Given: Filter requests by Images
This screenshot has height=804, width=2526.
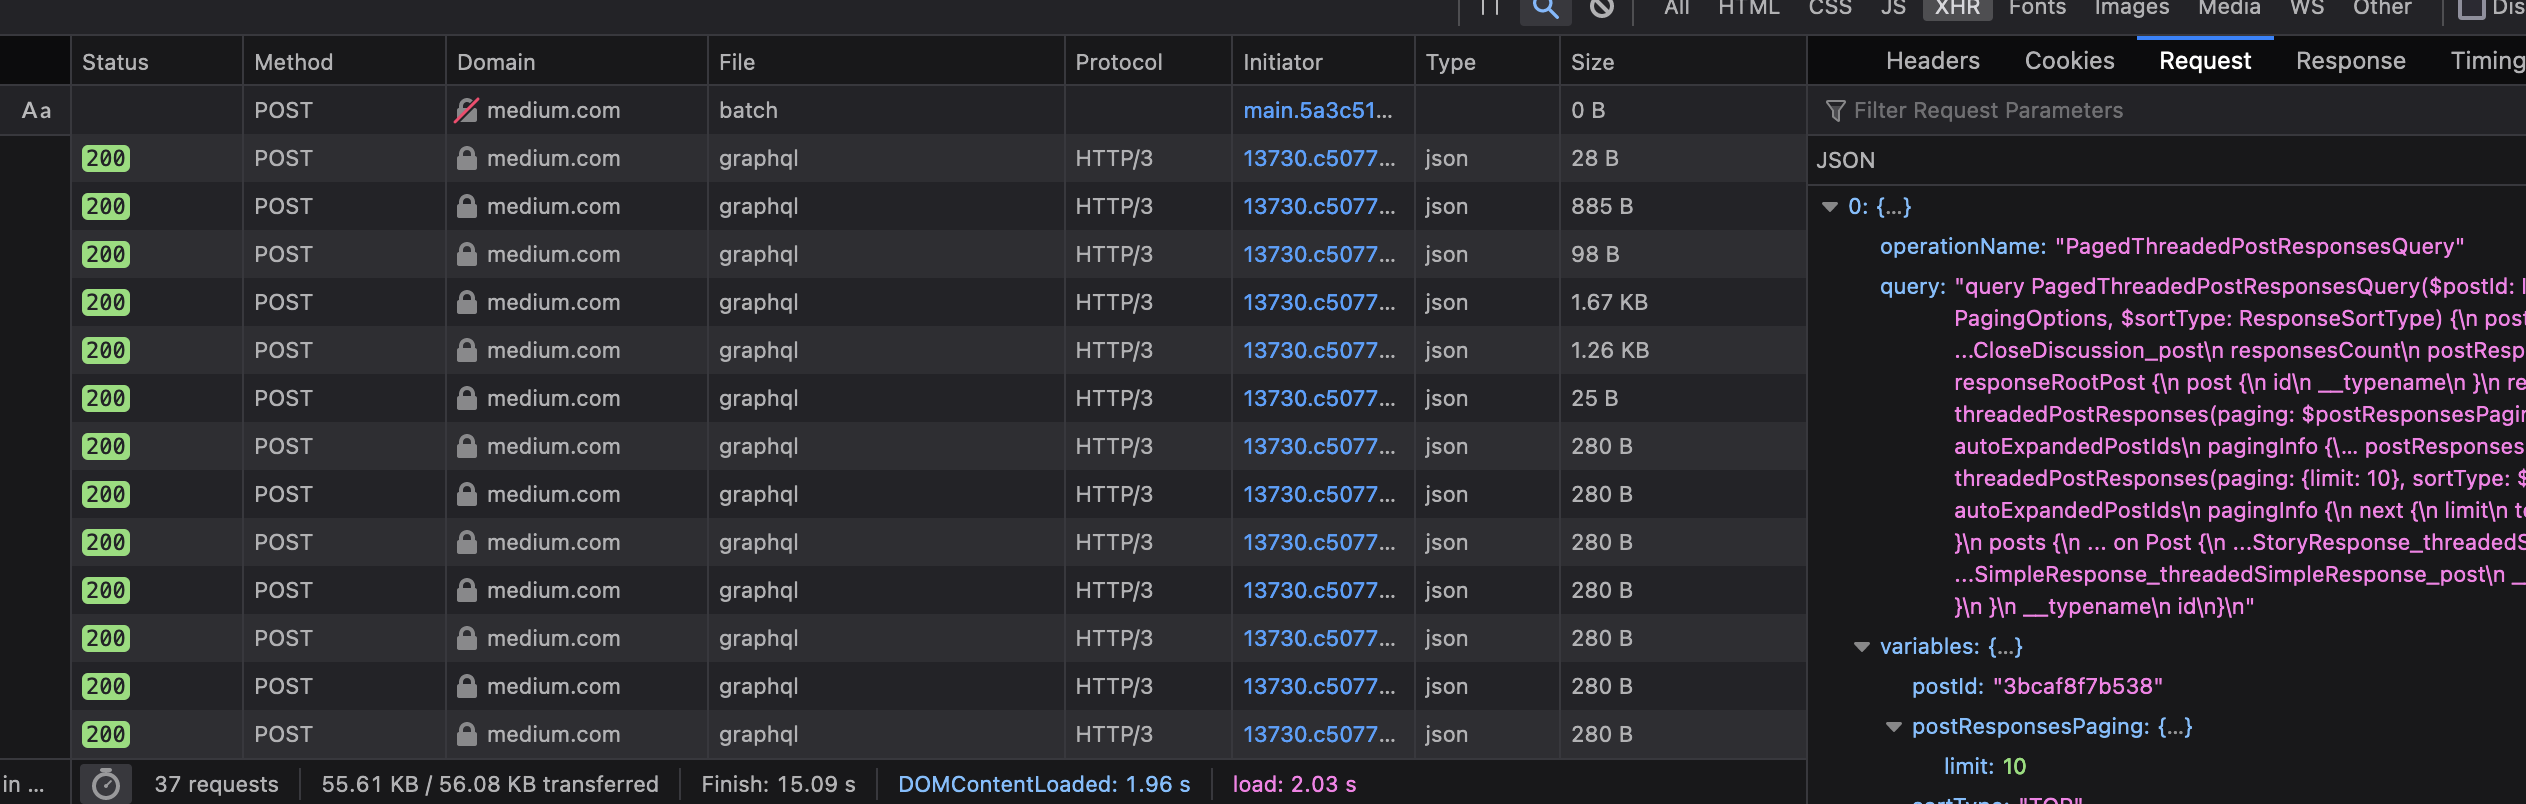Looking at the screenshot, I should (x=2132, y=8).
